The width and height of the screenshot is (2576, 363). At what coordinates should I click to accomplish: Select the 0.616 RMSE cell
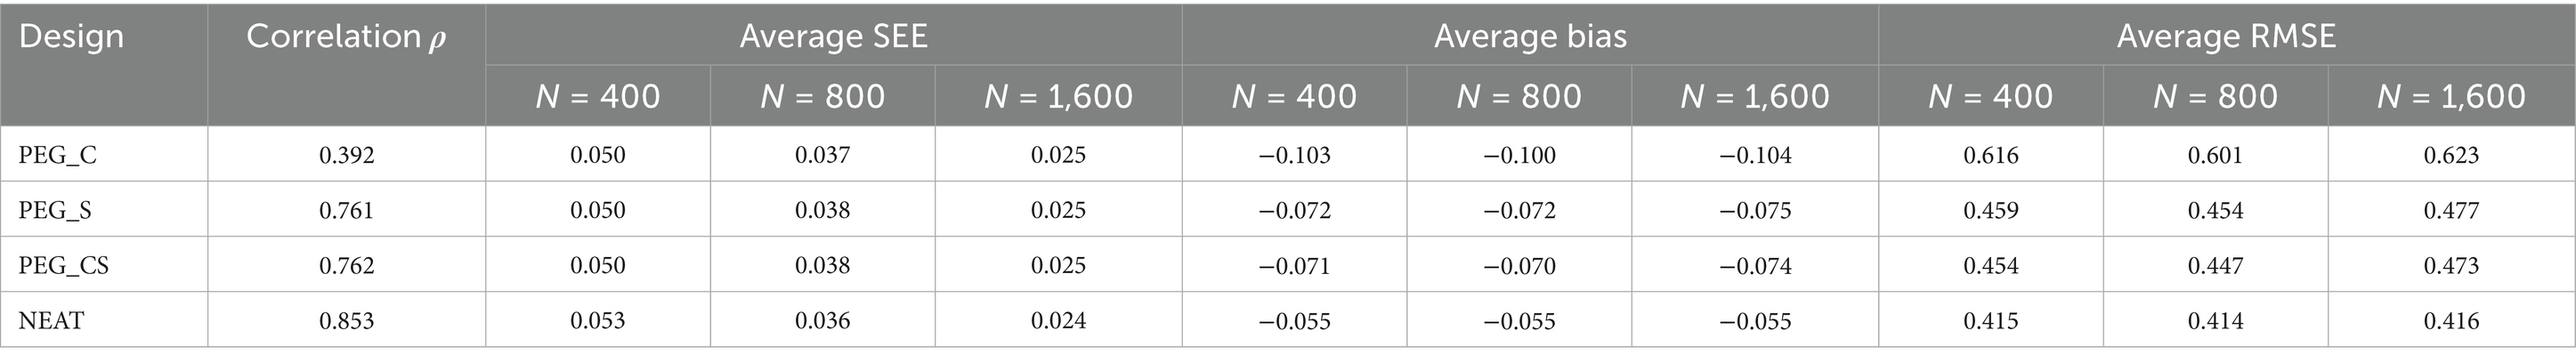pyautogui.click(x=1990, y=155)
